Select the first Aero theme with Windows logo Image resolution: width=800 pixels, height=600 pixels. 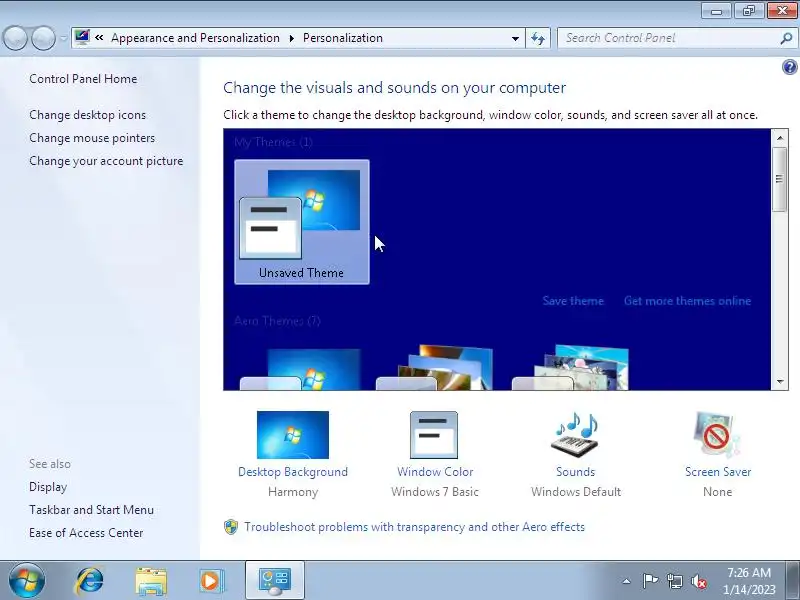(302, 369)
